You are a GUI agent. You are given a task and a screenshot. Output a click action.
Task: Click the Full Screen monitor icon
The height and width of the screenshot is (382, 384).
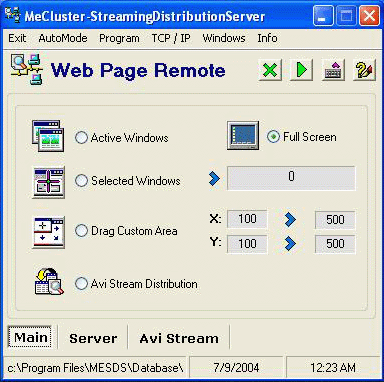(243, 135)
